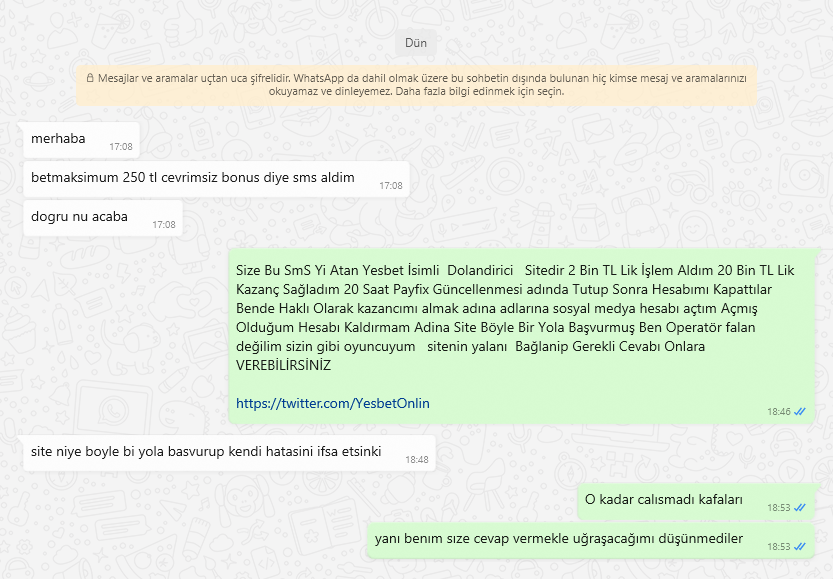Click the double ticks on 'yanı benım sıze cevap' message
833x579 pixels.
[x=800, y=546]
